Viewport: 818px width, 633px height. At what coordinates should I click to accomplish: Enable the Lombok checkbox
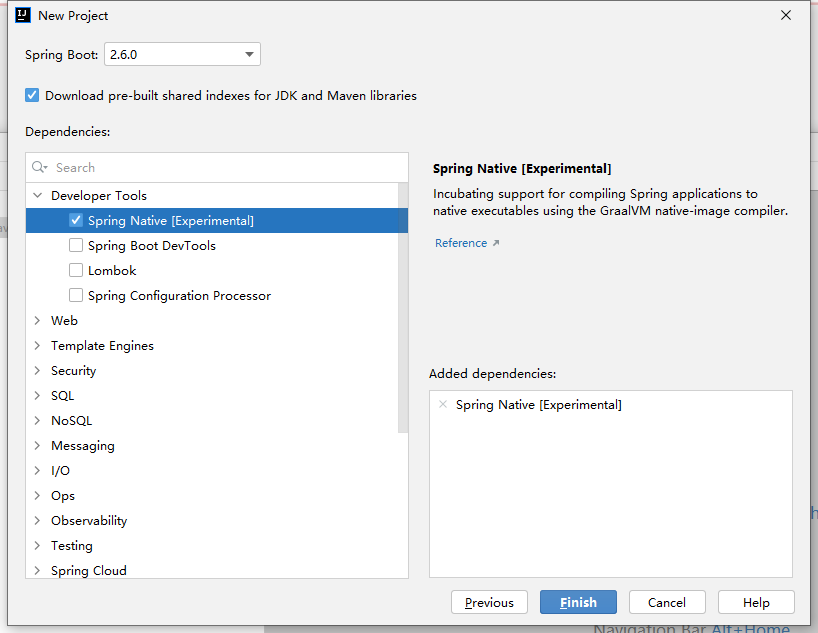[x=76, y=270]
